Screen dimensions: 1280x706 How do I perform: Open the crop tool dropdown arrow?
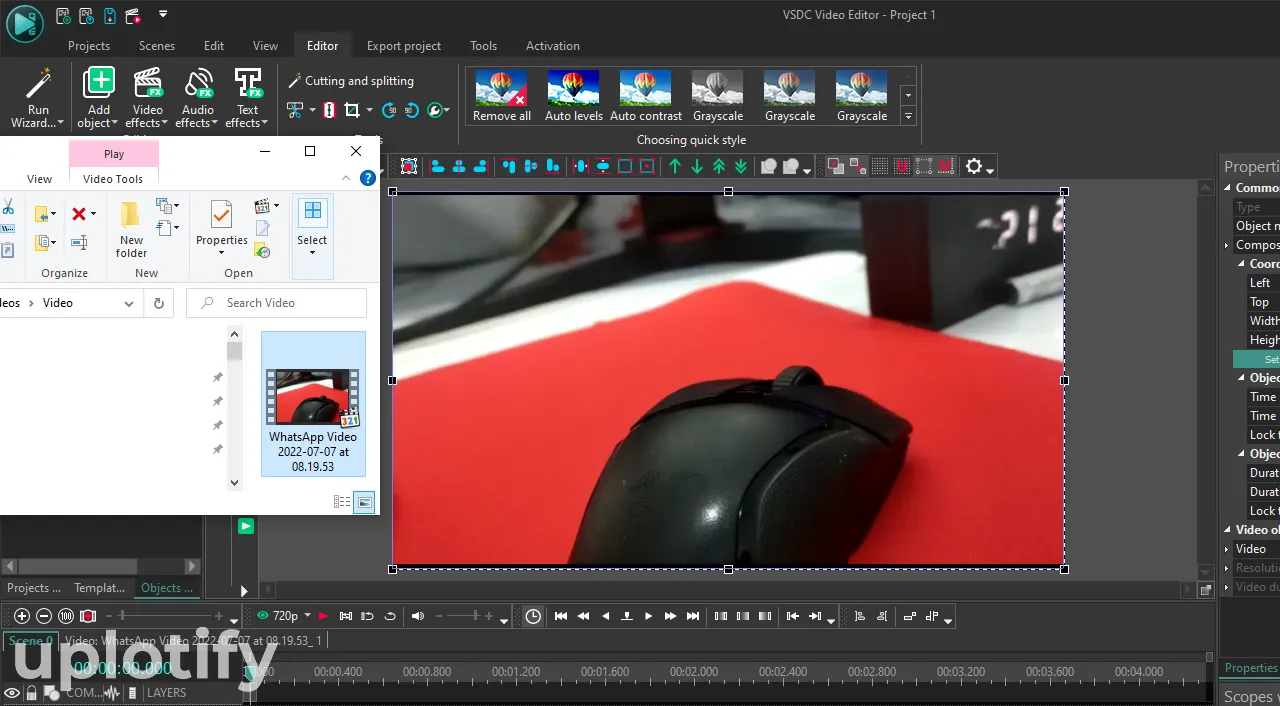tap(369, 110)
